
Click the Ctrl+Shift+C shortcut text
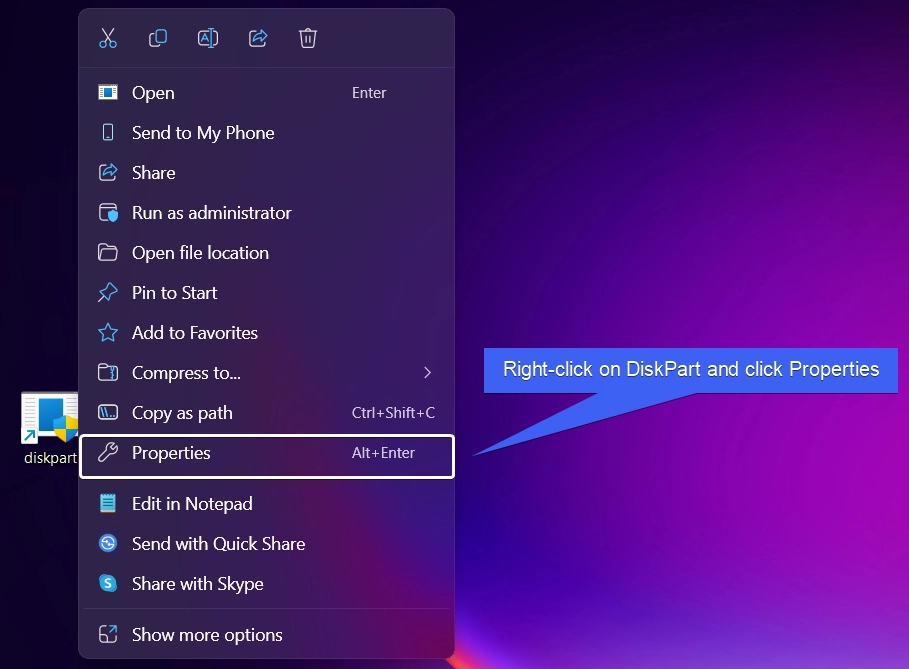click(393, 413)
